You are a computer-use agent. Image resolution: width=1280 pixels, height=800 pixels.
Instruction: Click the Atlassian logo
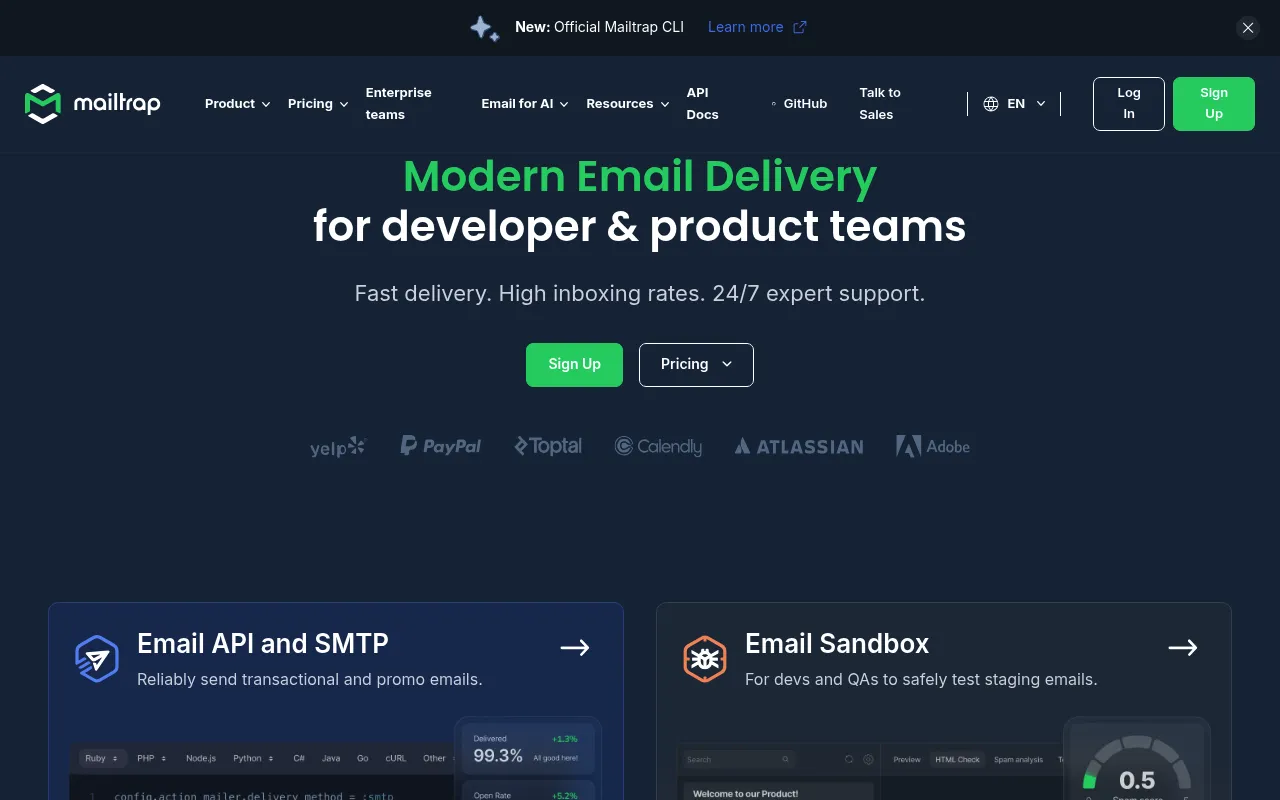[x=799, y=447]
